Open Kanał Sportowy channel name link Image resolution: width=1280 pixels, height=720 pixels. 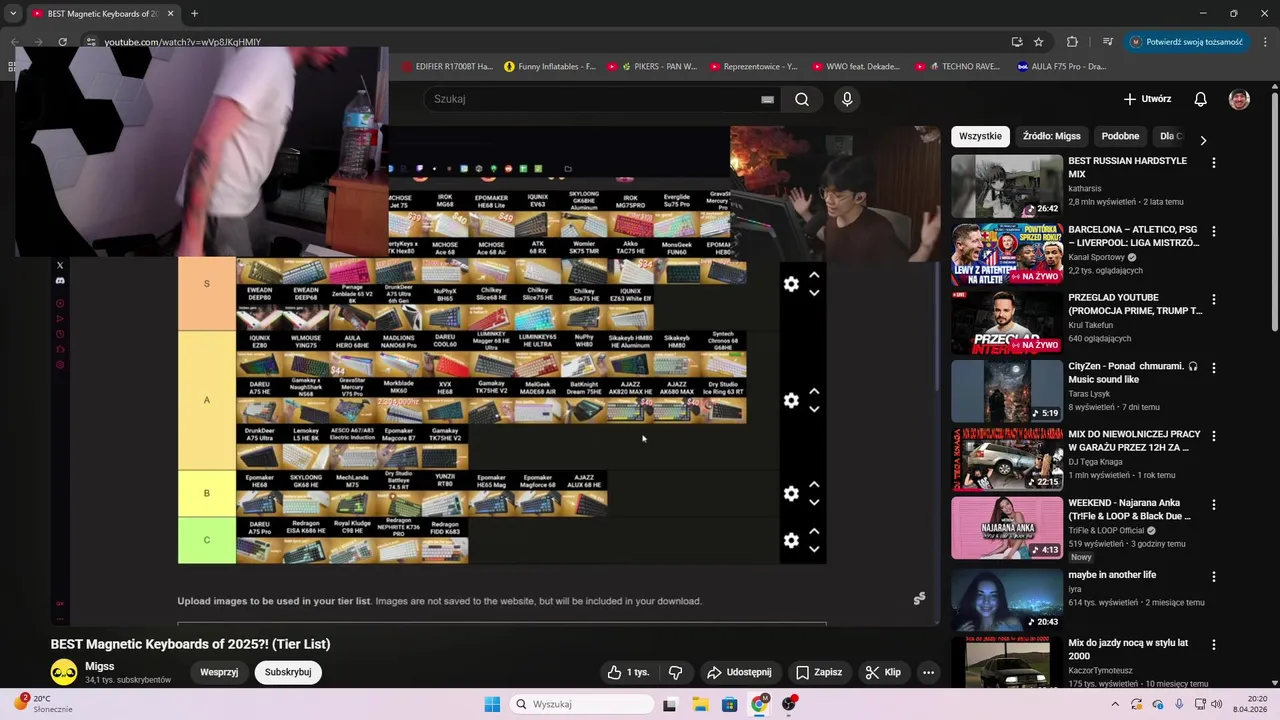tap(1096, 257)
